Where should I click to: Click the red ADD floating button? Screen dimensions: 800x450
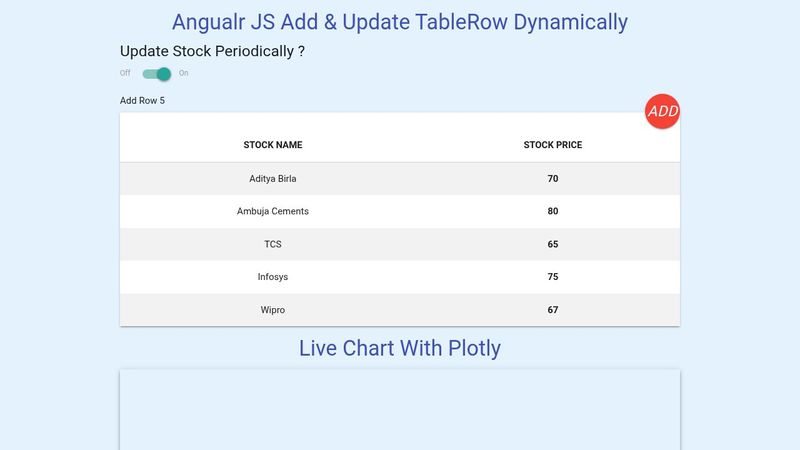tap(662, 111)
